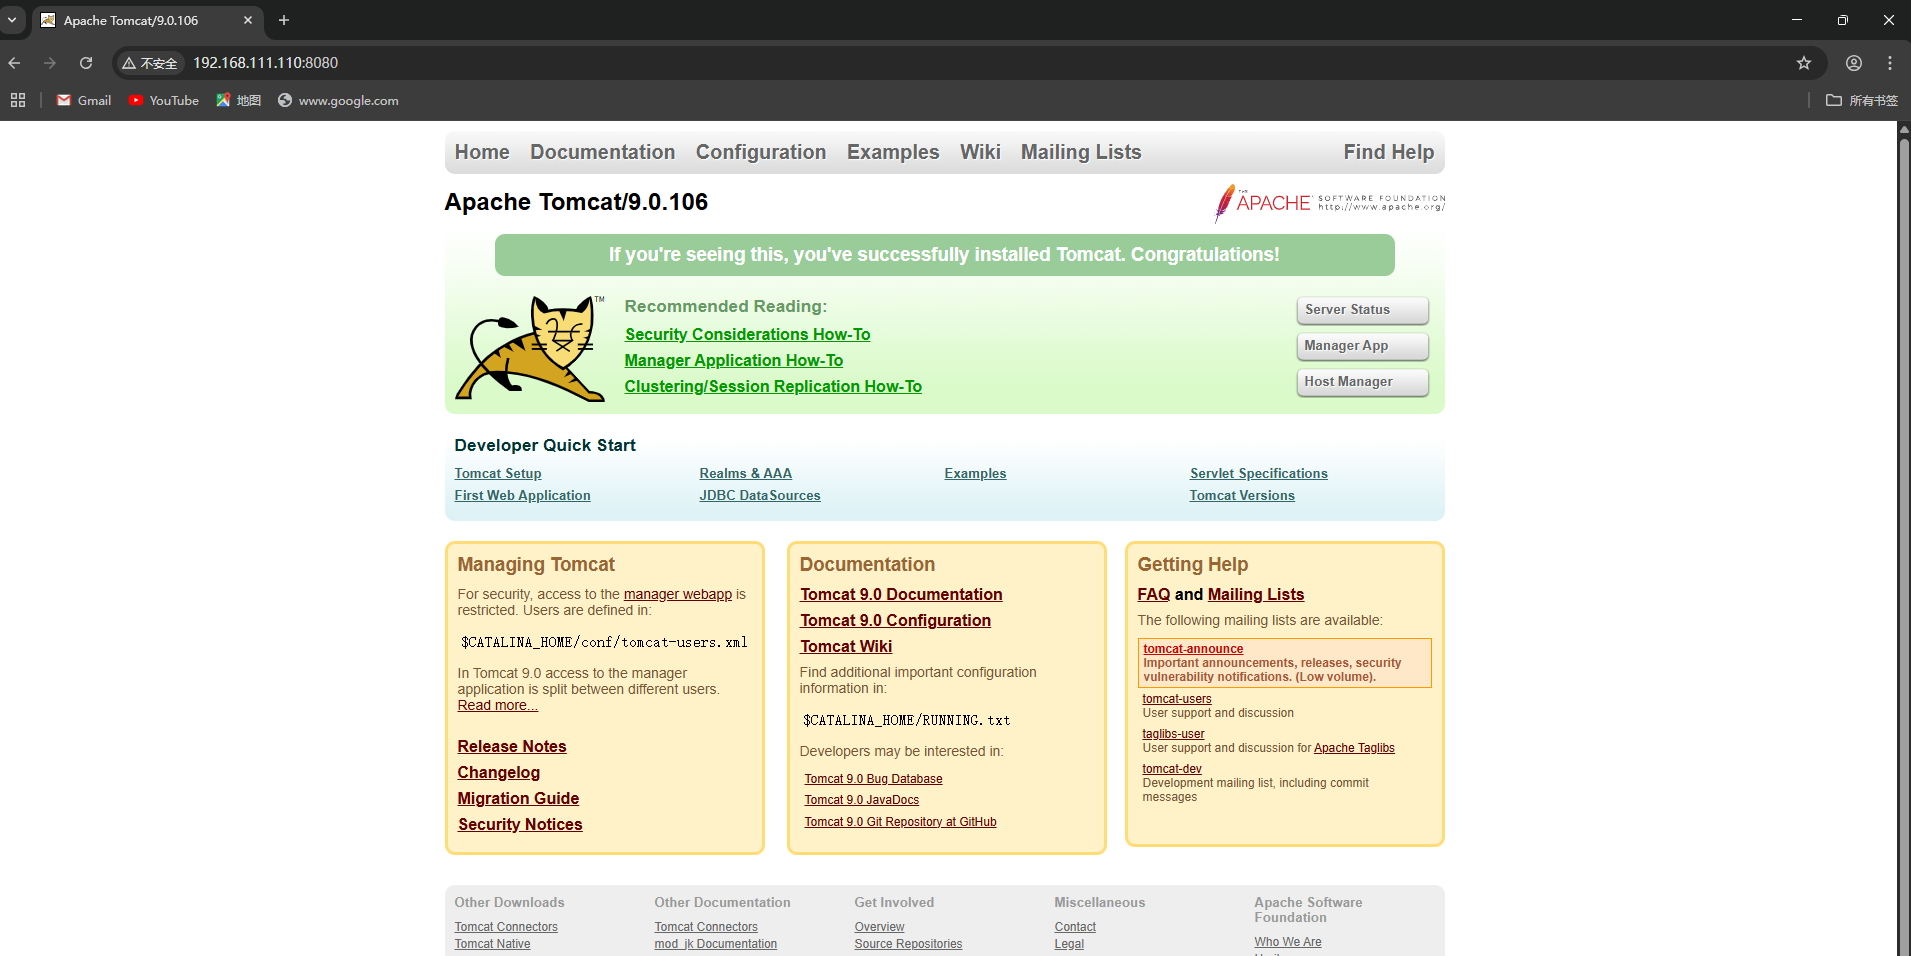This screenshot has width=1911, height=956.
Task: Click the Server Status button
Action: coord(1362,310)
